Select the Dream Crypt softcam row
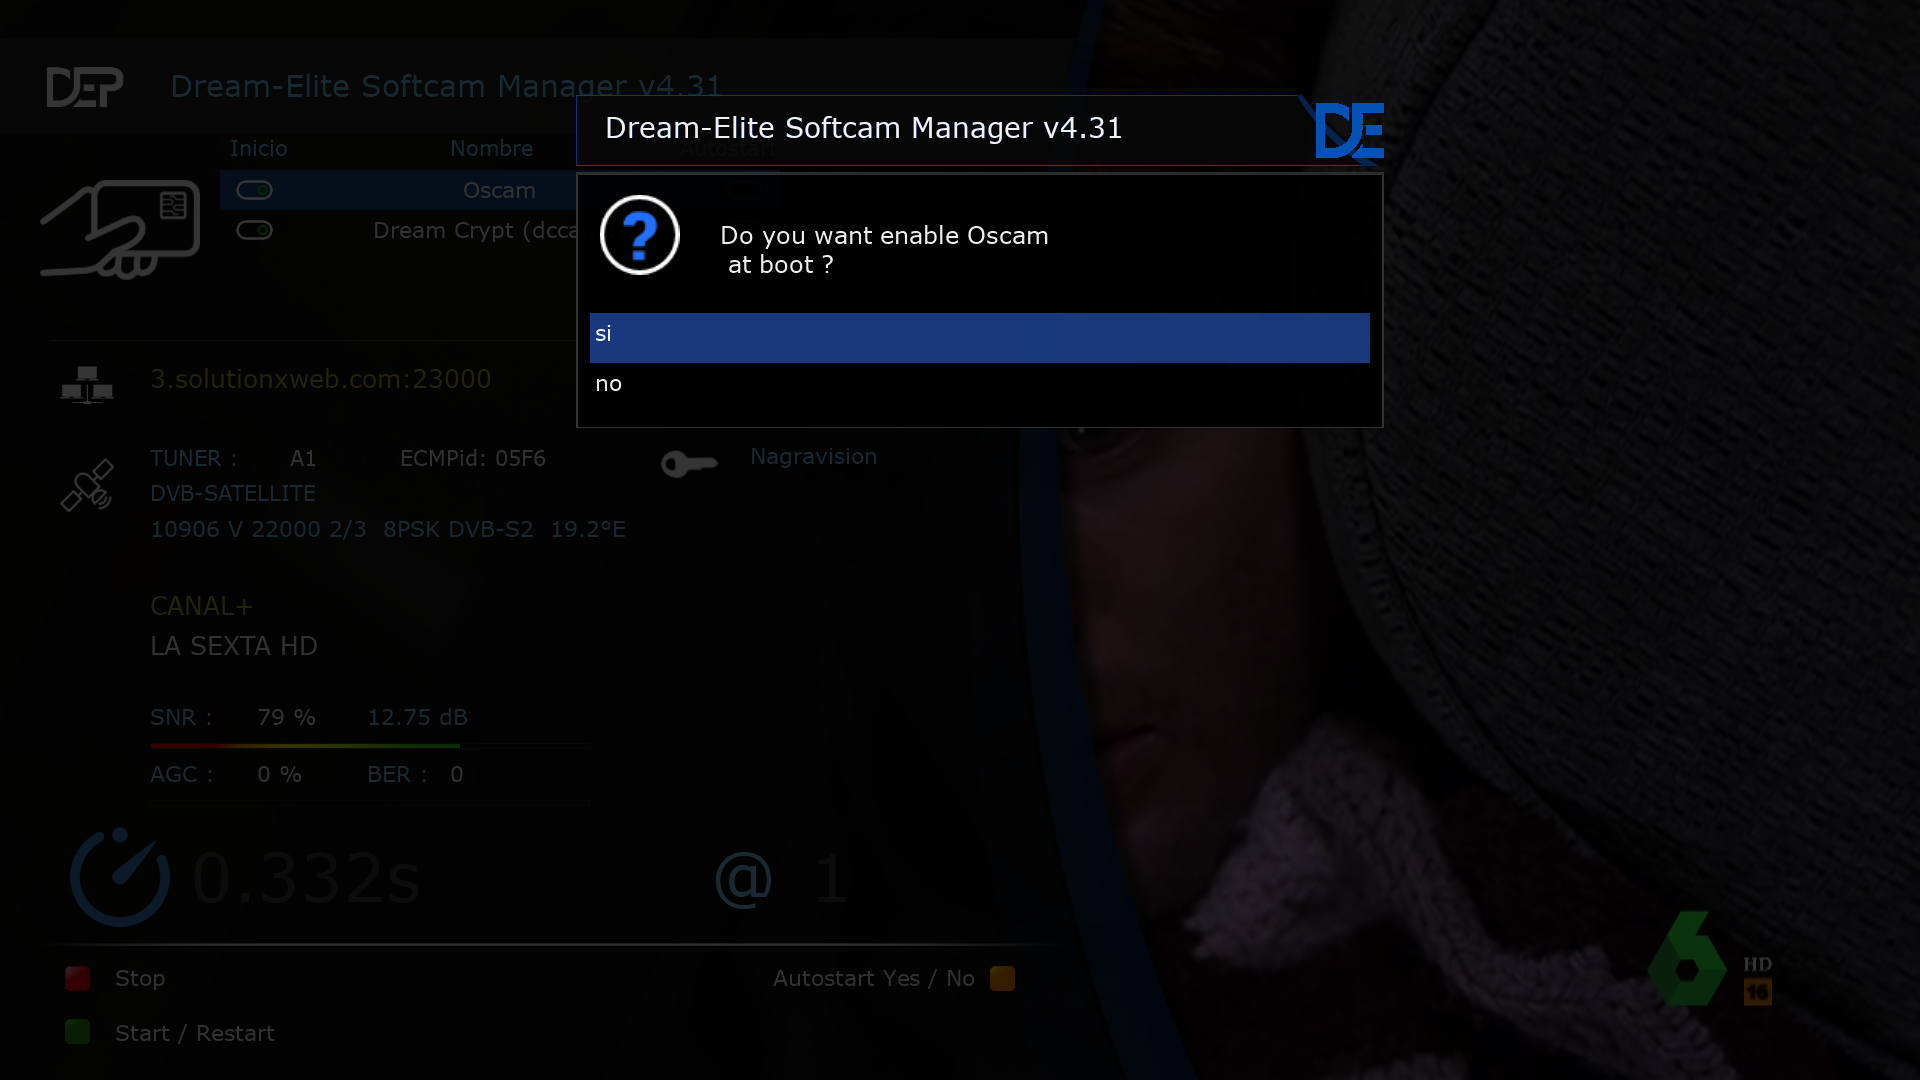The width and height of the screenshot is (1920, 1080). pyautogui.click(x=475, y=231)
